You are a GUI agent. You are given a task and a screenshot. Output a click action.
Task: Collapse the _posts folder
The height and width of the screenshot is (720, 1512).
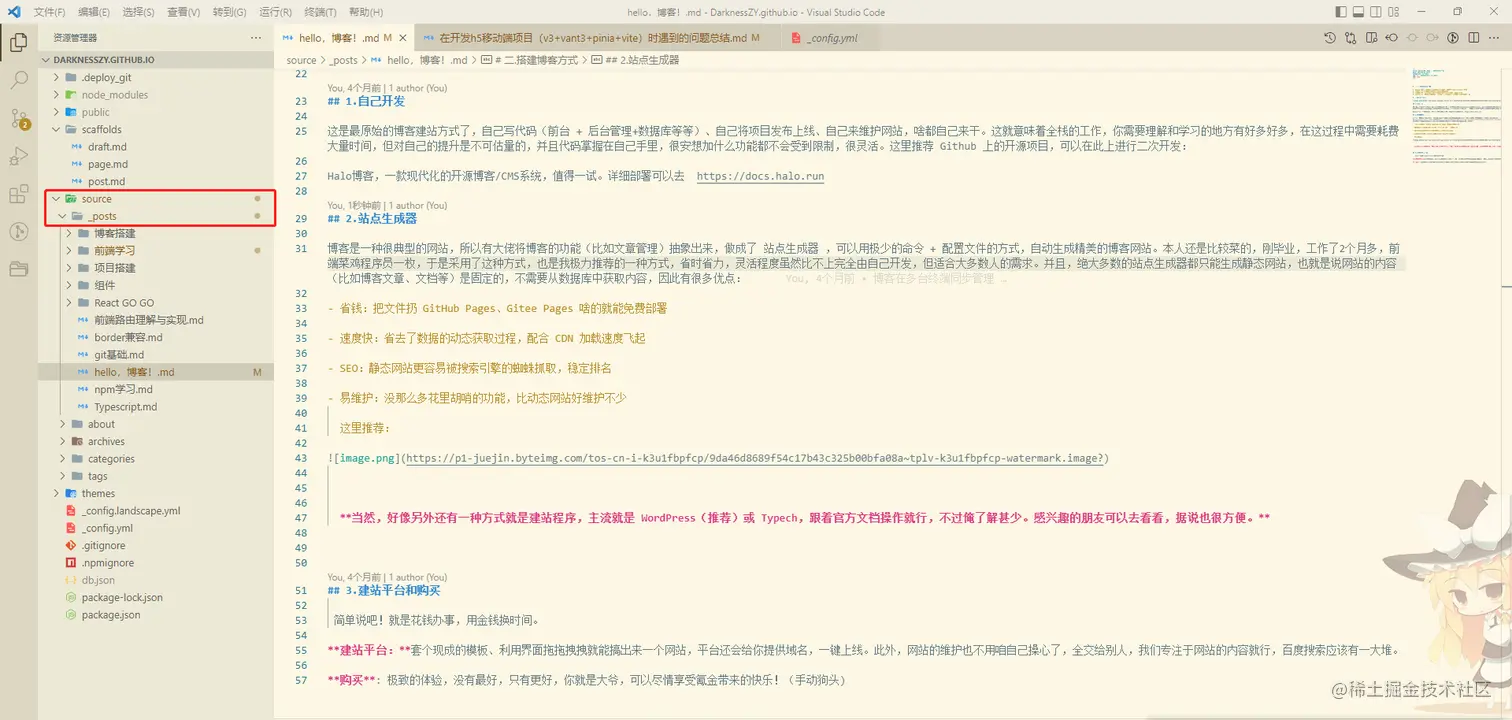(x=155, y=216)
